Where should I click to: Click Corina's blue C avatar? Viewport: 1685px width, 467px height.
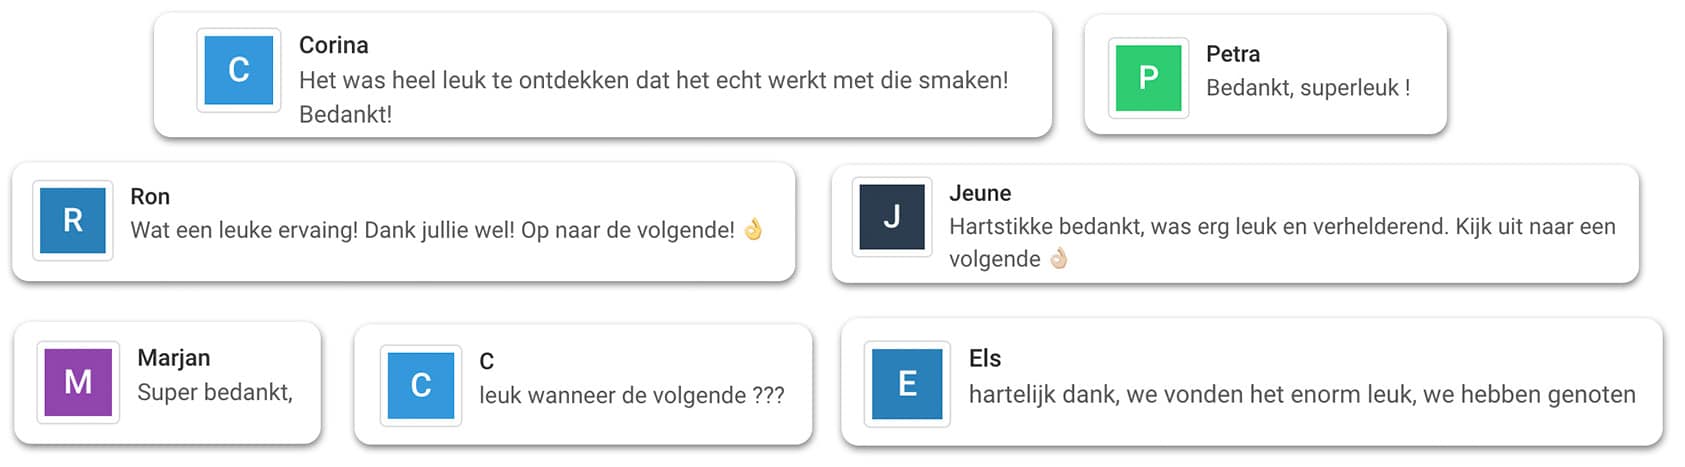pos(238,70)
